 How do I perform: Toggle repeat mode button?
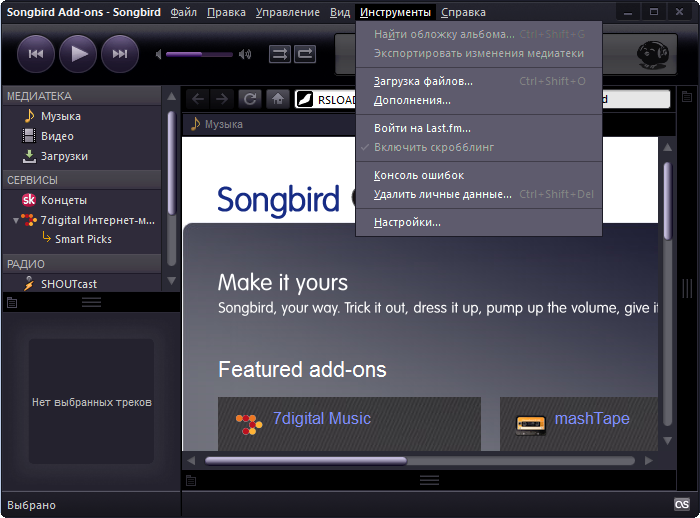(305, 54)
